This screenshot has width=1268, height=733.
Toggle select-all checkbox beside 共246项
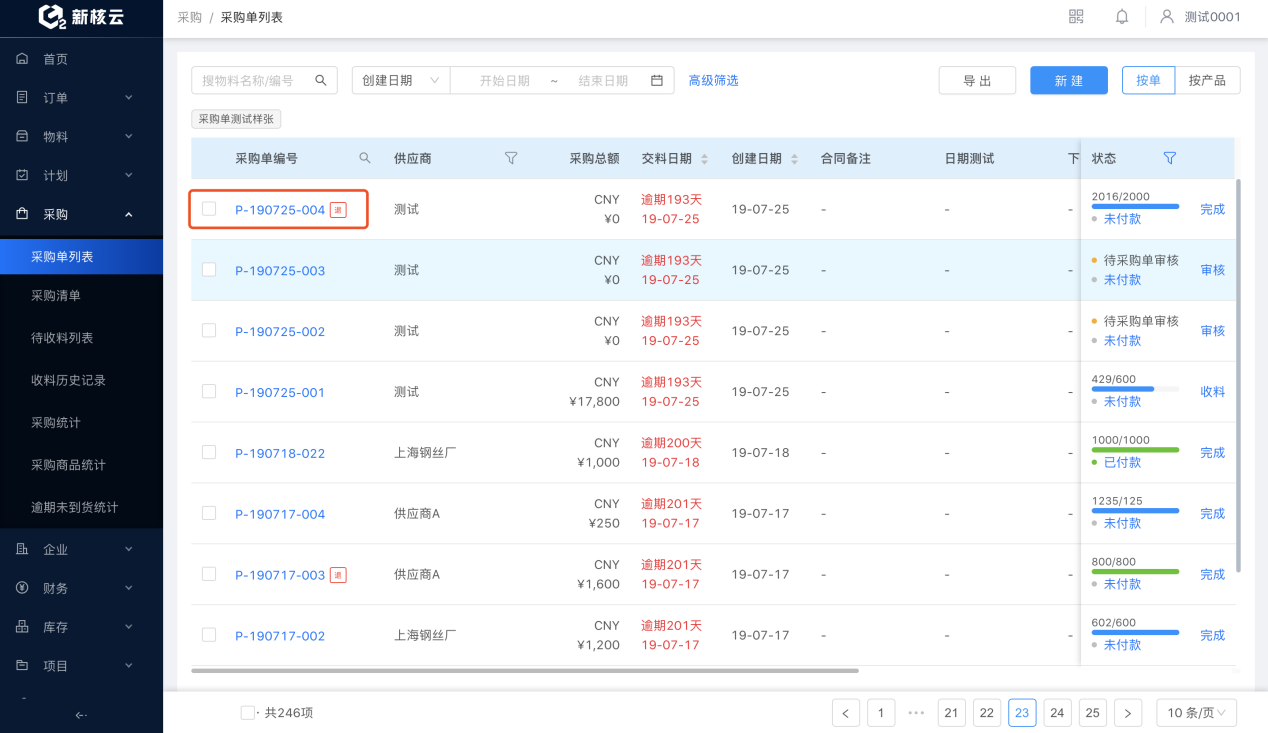[247, 713]
